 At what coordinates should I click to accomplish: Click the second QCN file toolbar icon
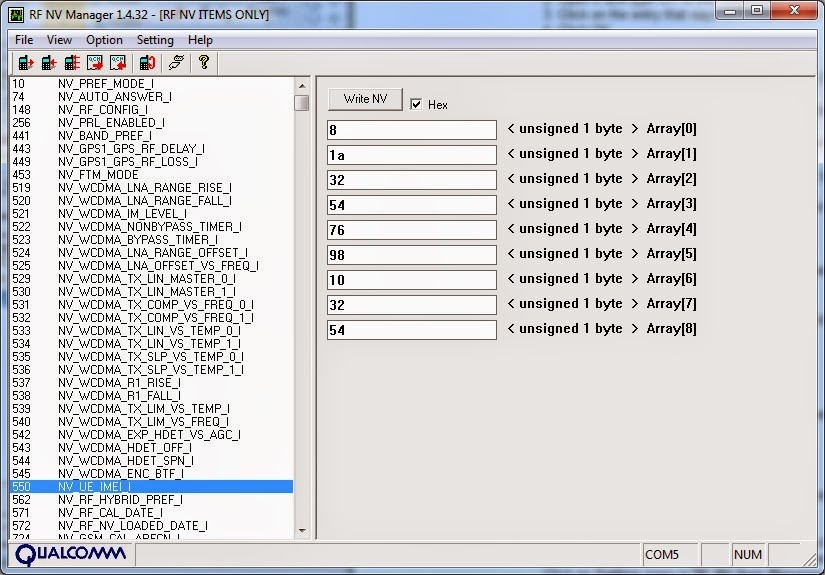[x=117, y=63]
